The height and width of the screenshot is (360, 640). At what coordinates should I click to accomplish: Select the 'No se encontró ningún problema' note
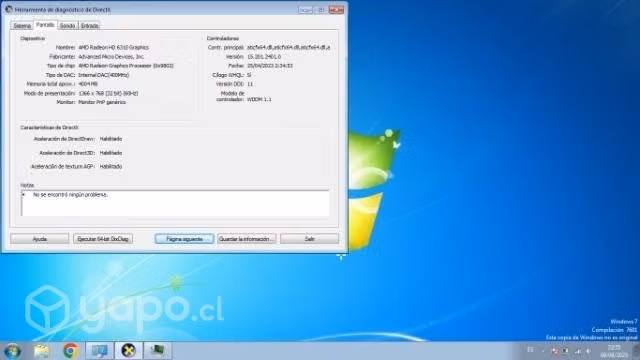coord(70,195)
